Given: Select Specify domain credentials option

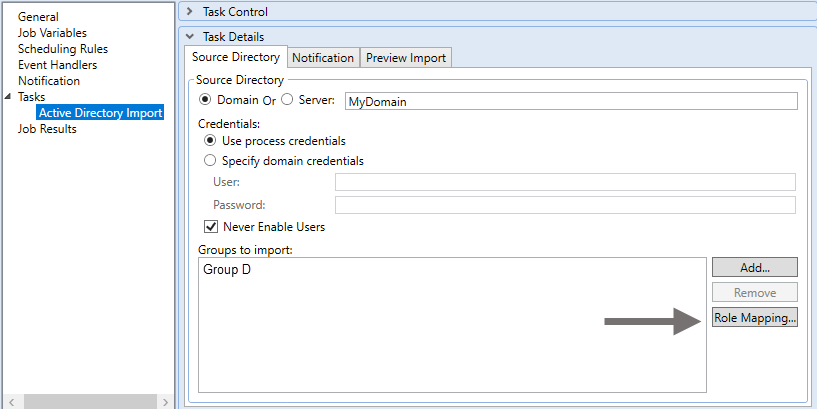Looking at the screenshot, I should (210, 161).
